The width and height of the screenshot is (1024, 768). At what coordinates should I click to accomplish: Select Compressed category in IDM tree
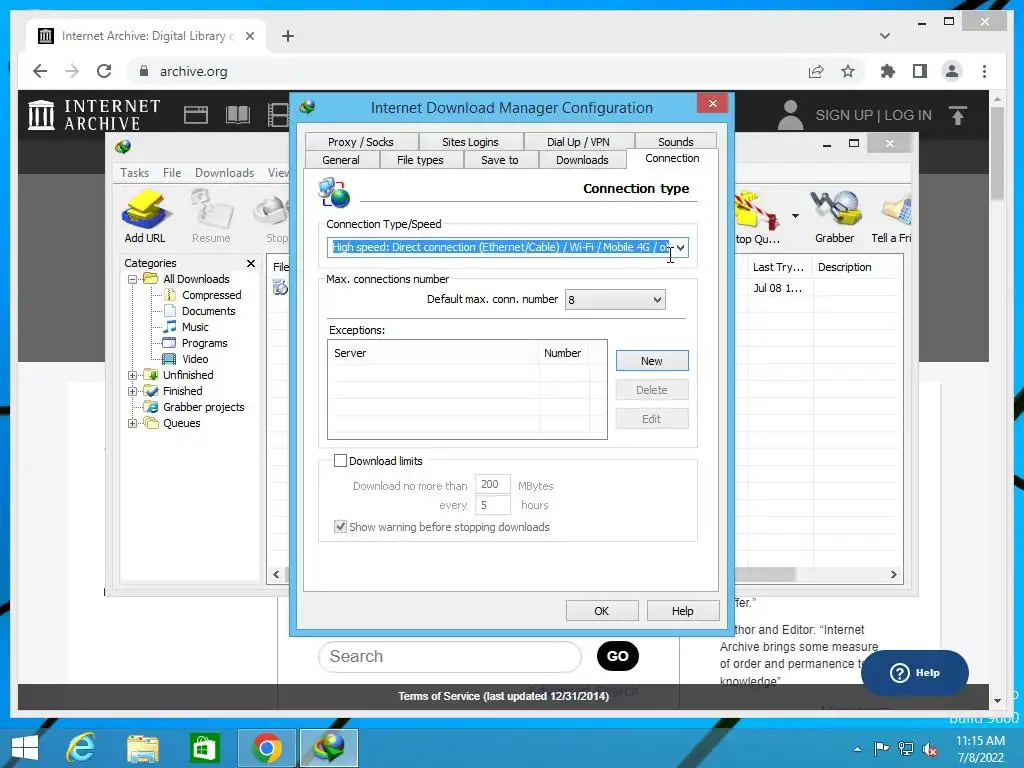(211, 295)
